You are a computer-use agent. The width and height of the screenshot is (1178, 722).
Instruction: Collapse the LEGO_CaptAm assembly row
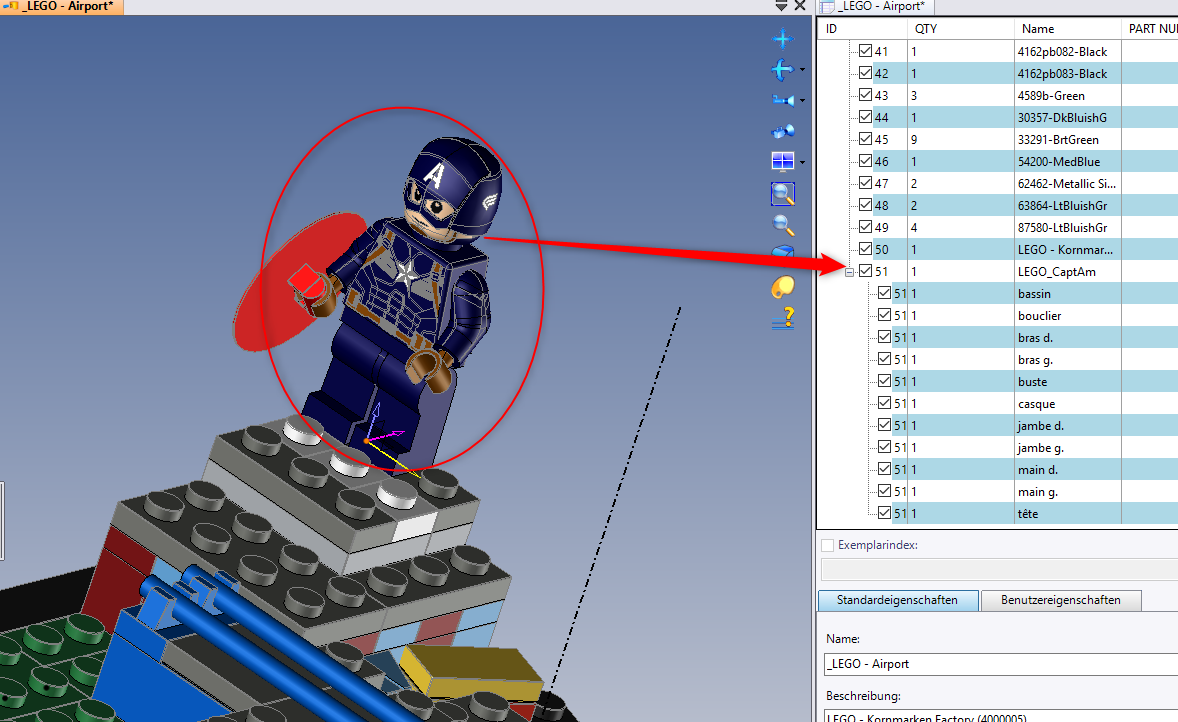(x=850, y=272)
